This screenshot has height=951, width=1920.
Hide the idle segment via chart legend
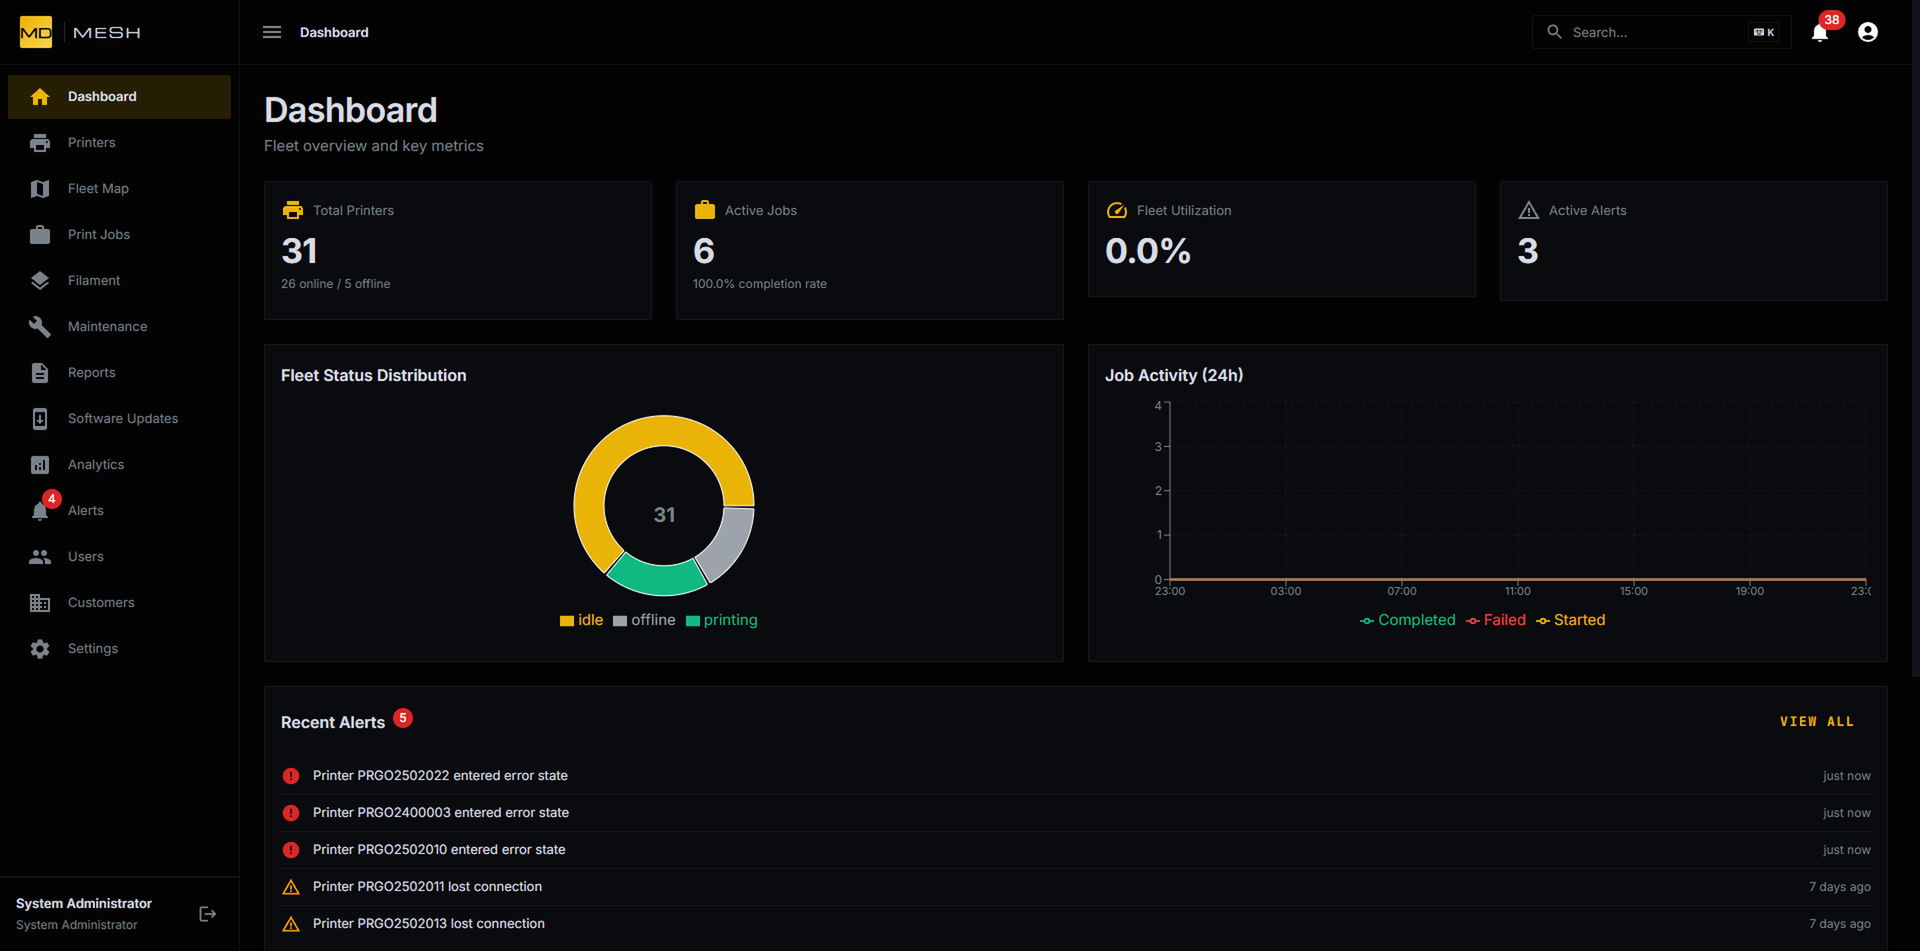(582, 620)
